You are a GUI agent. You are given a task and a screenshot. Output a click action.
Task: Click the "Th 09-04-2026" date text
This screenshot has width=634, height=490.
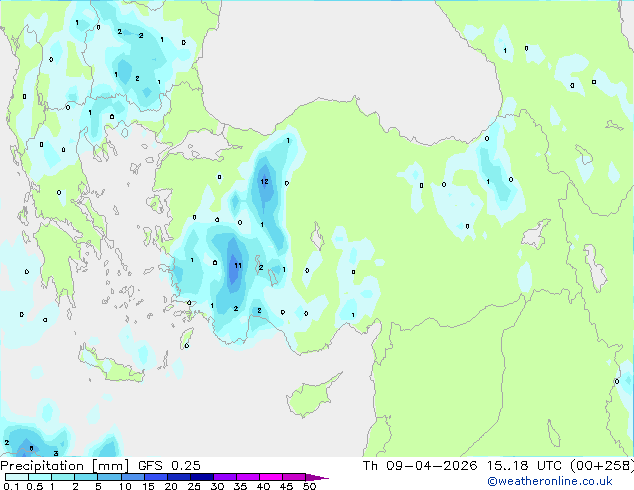coord(420,466)
